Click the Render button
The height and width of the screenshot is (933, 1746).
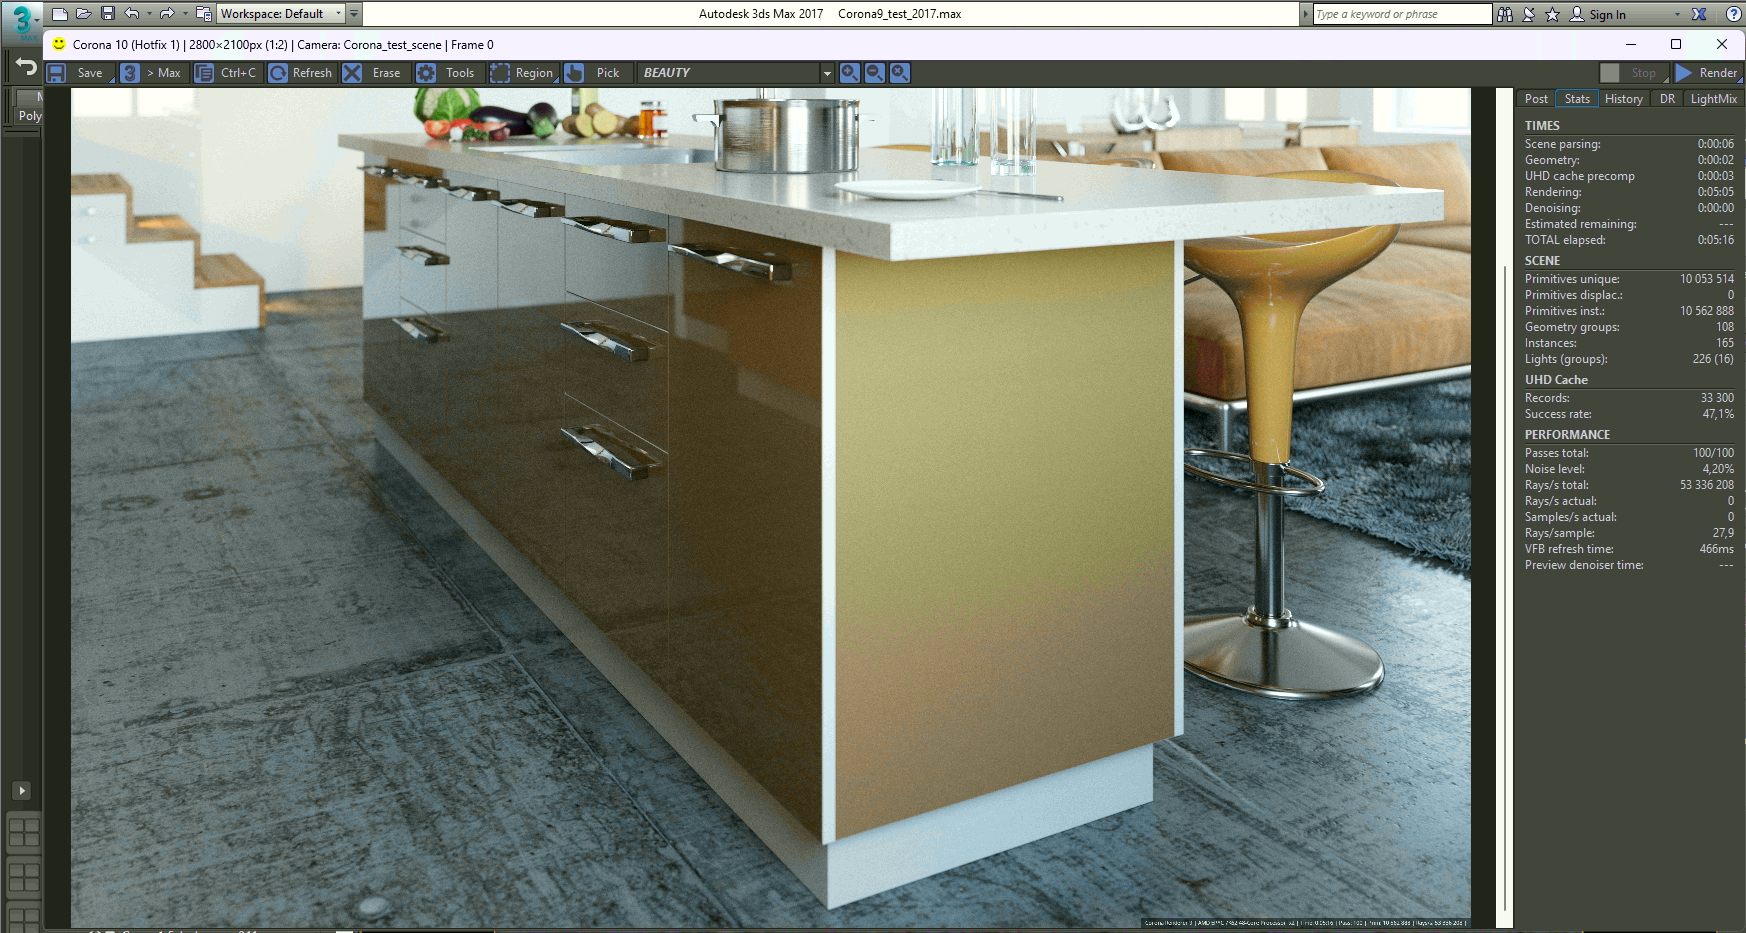[1708, 73]
